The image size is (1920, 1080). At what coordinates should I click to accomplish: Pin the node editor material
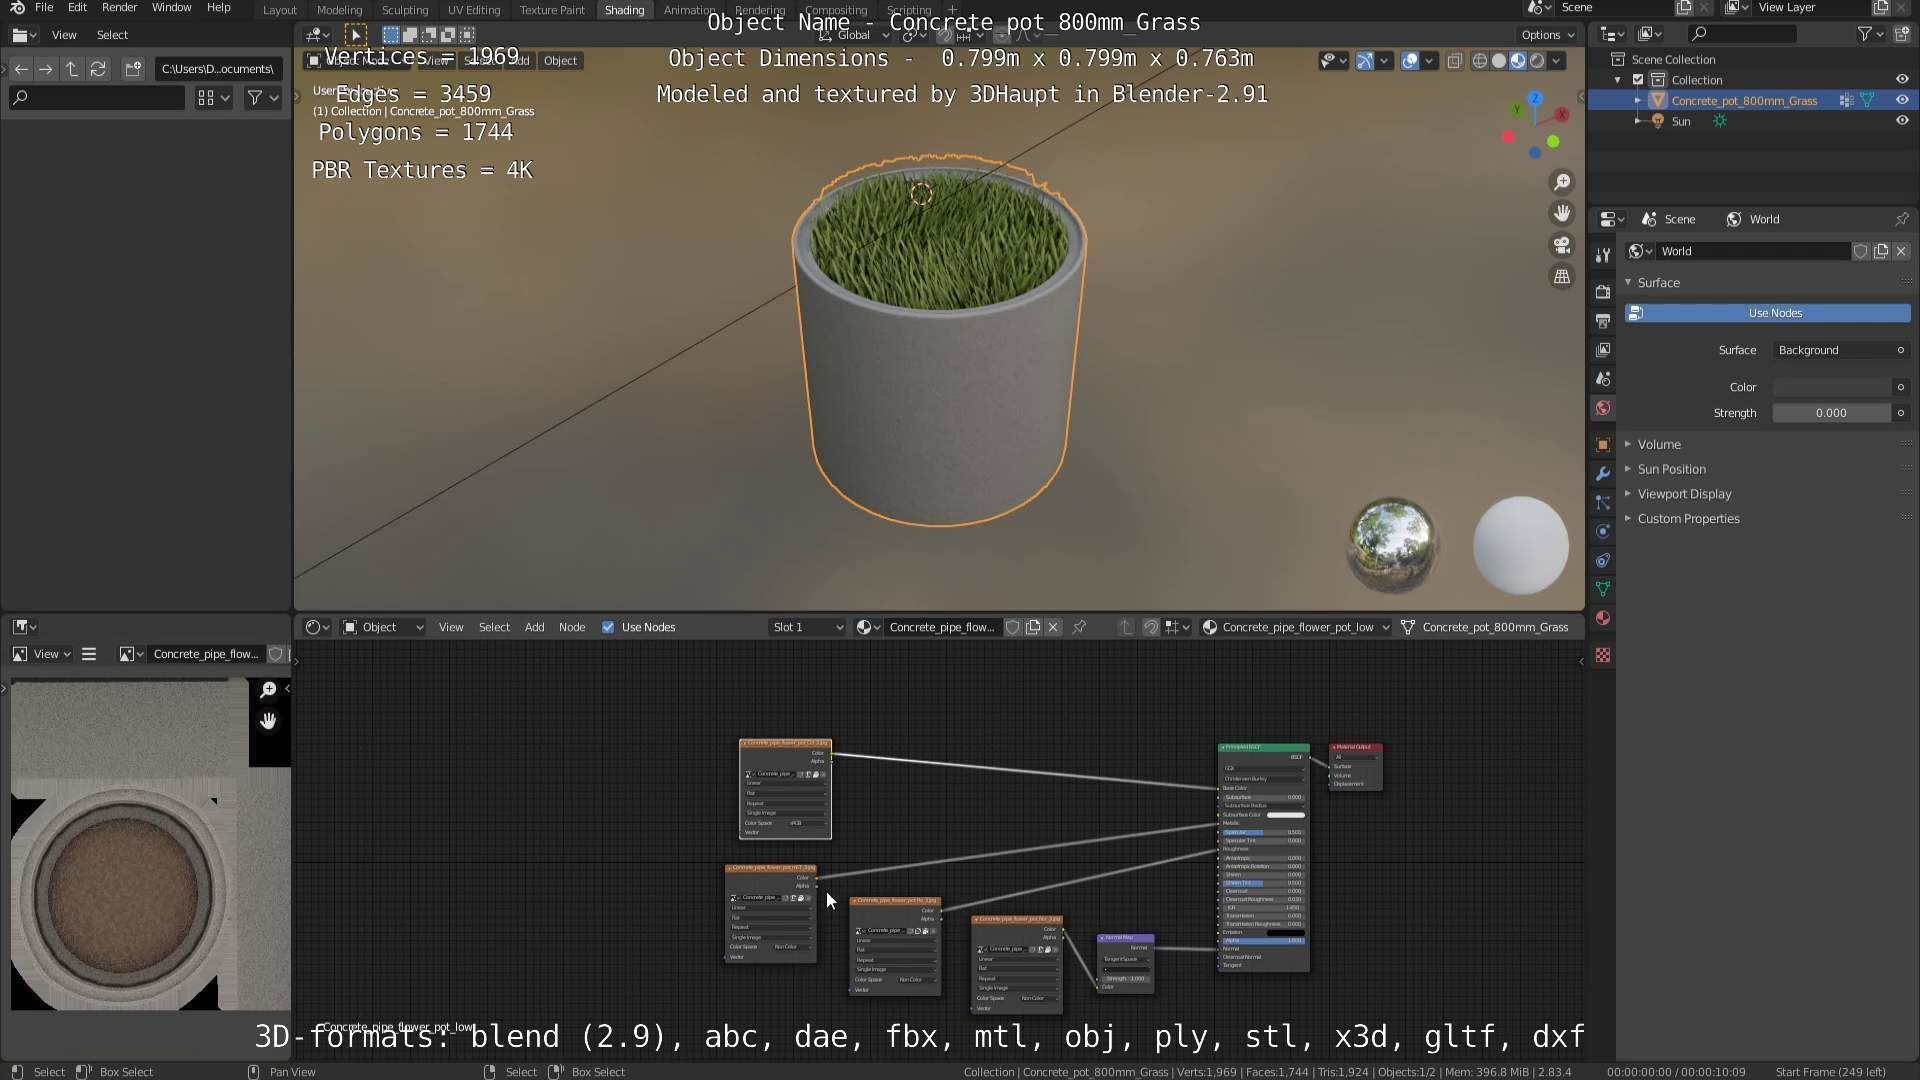coord(1079,627)
